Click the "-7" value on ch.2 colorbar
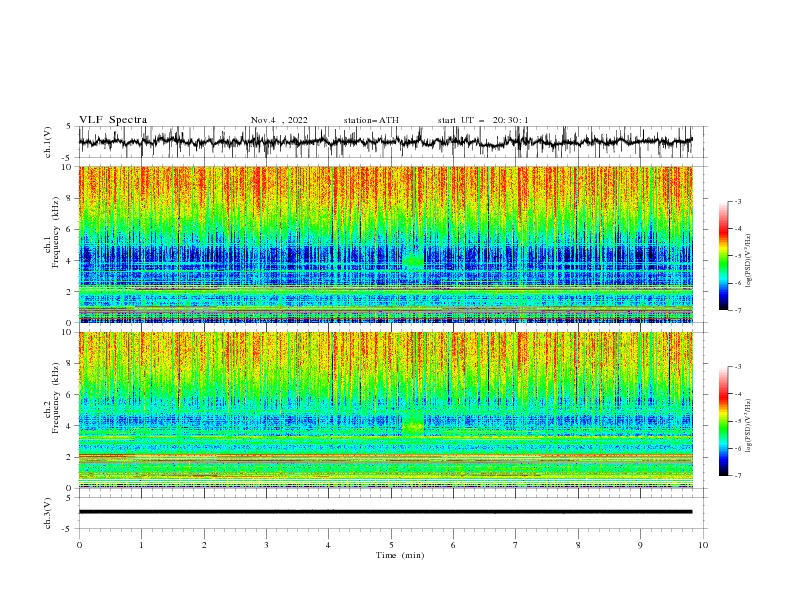 point(738,475)
